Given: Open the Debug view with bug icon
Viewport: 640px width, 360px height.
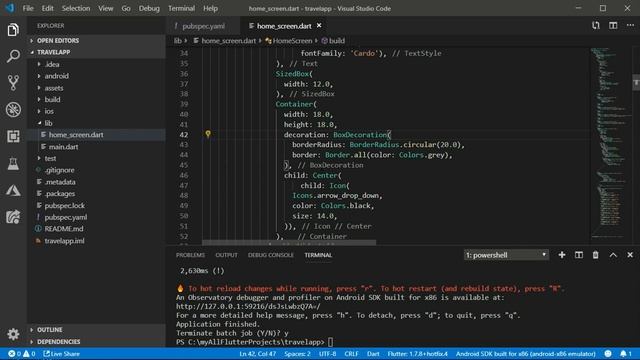Looking at the screenshot, I should point(13,109).
